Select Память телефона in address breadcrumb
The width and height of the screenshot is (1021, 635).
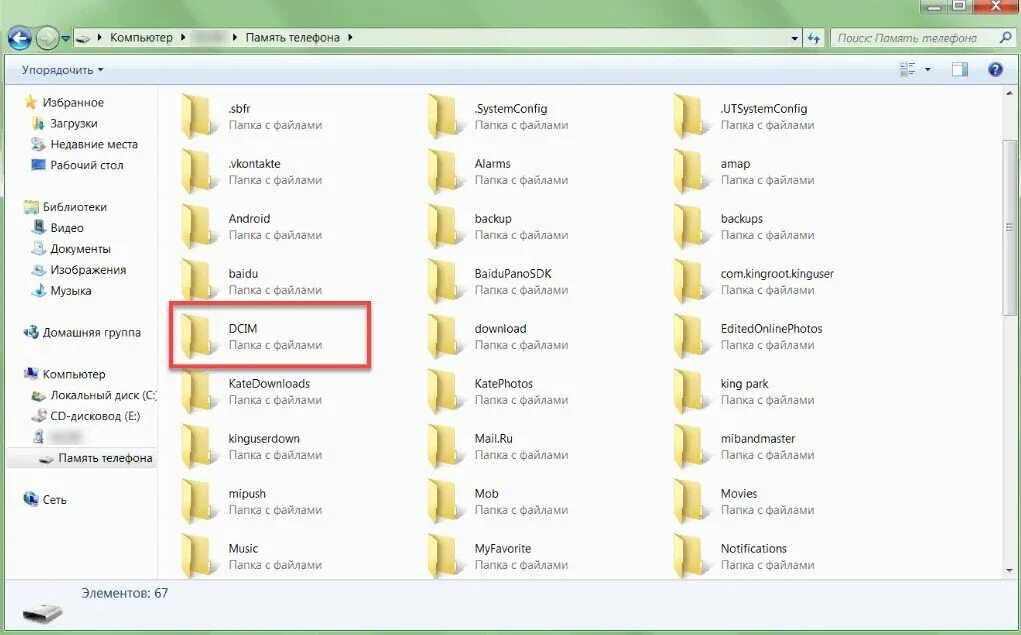point(292,38)
